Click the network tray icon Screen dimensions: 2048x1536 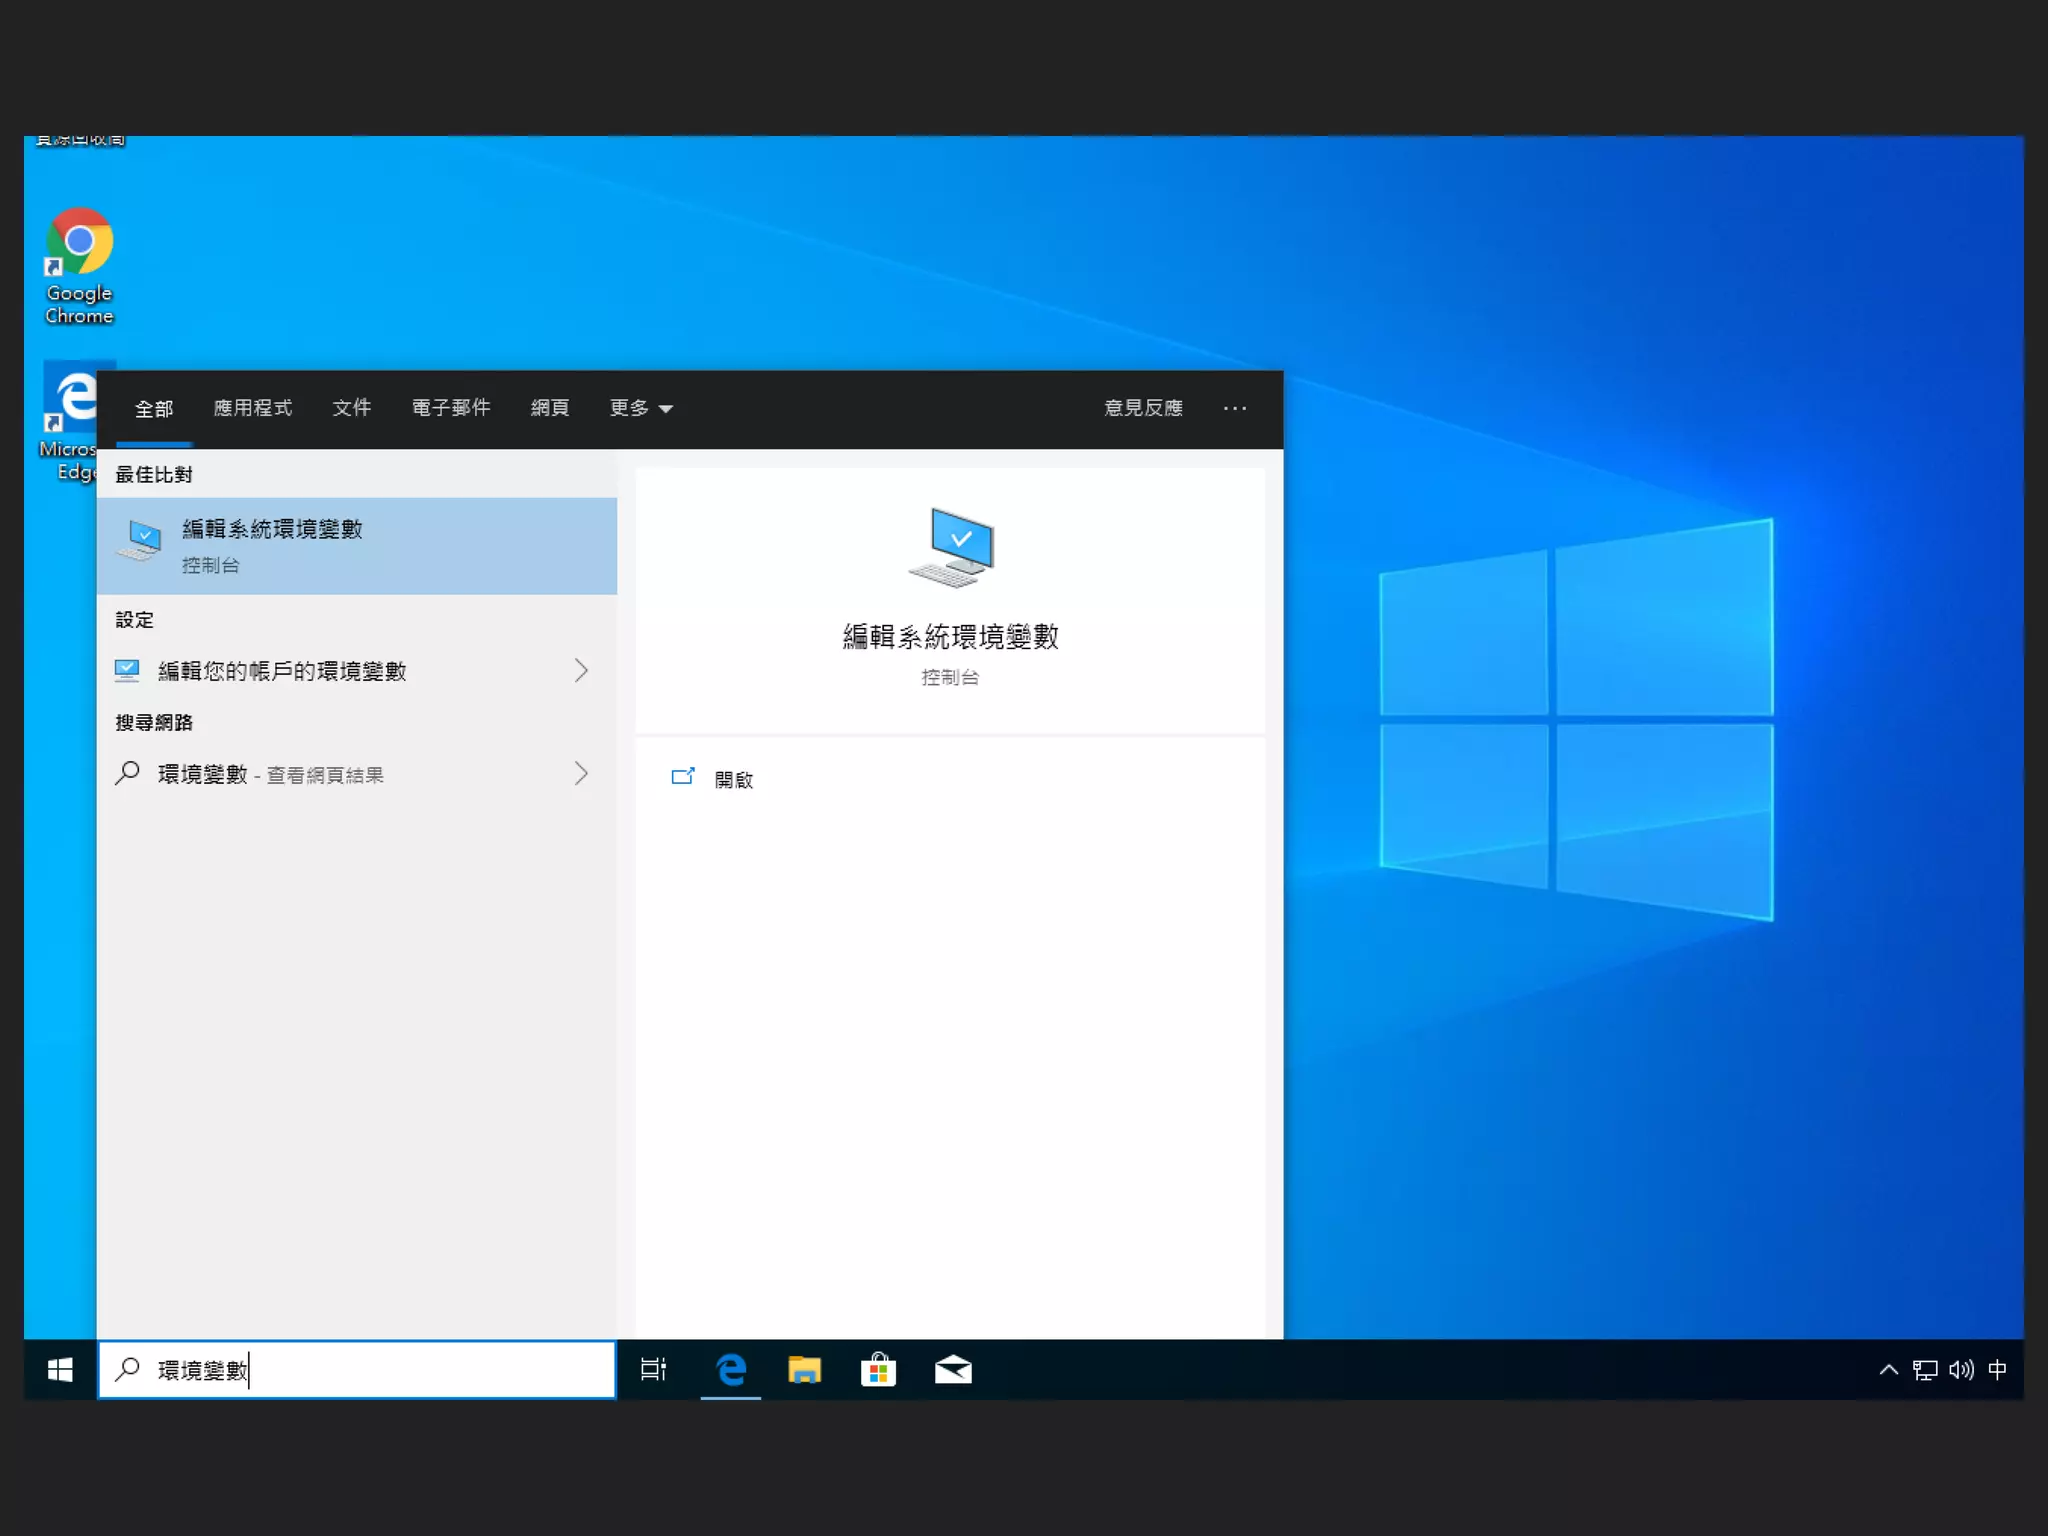pyautogui.click(x=1924, y=1369)
